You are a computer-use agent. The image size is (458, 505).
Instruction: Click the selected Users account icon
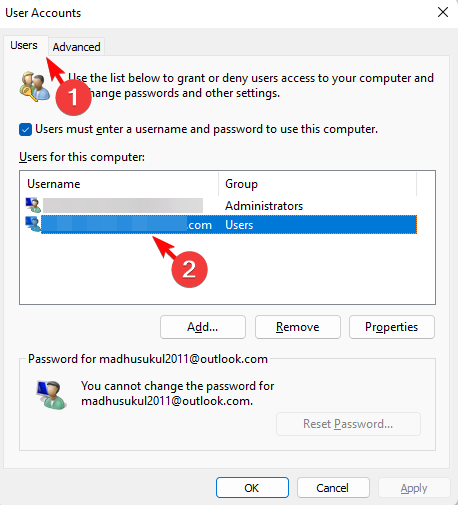[33, 224]
